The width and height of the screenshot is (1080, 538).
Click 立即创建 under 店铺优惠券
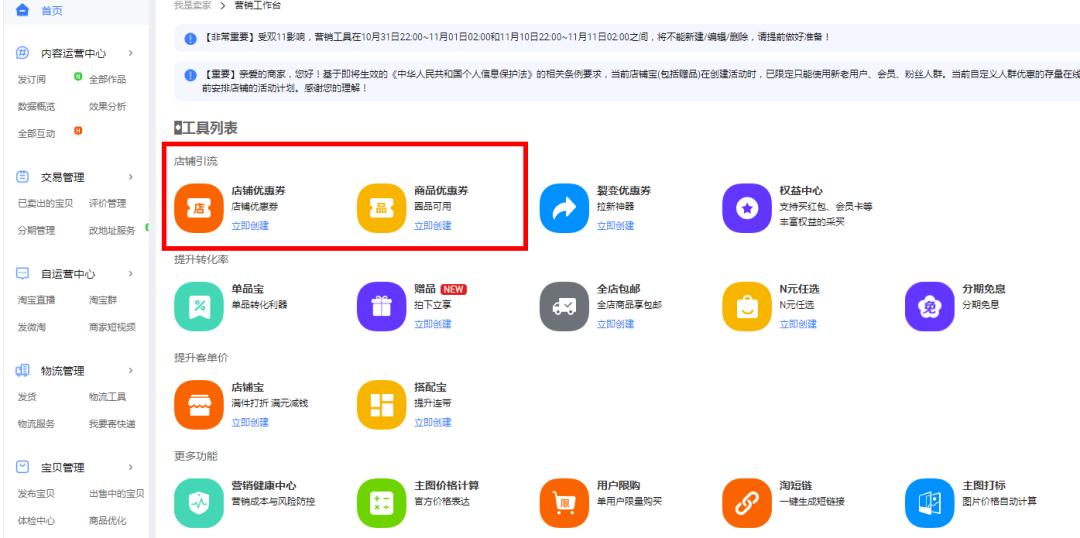click(250, 225)
